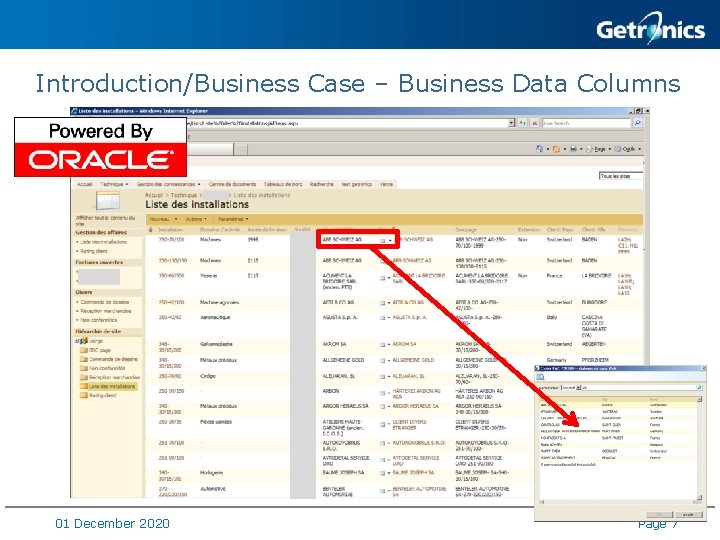Click the Live Search input field
Image resolution: width=720 pixels, height=540 pixels.
coord(586,123)
